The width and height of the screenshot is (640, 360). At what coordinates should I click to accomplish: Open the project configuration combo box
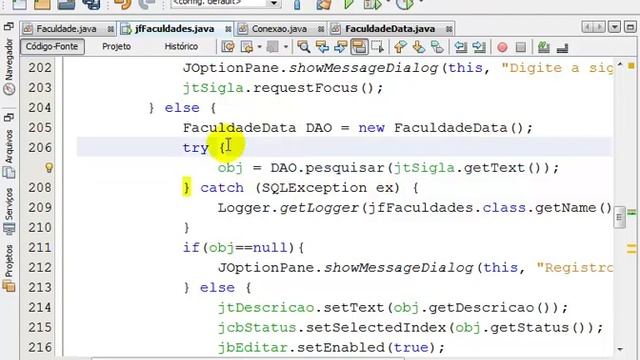(x=225, y=3)
